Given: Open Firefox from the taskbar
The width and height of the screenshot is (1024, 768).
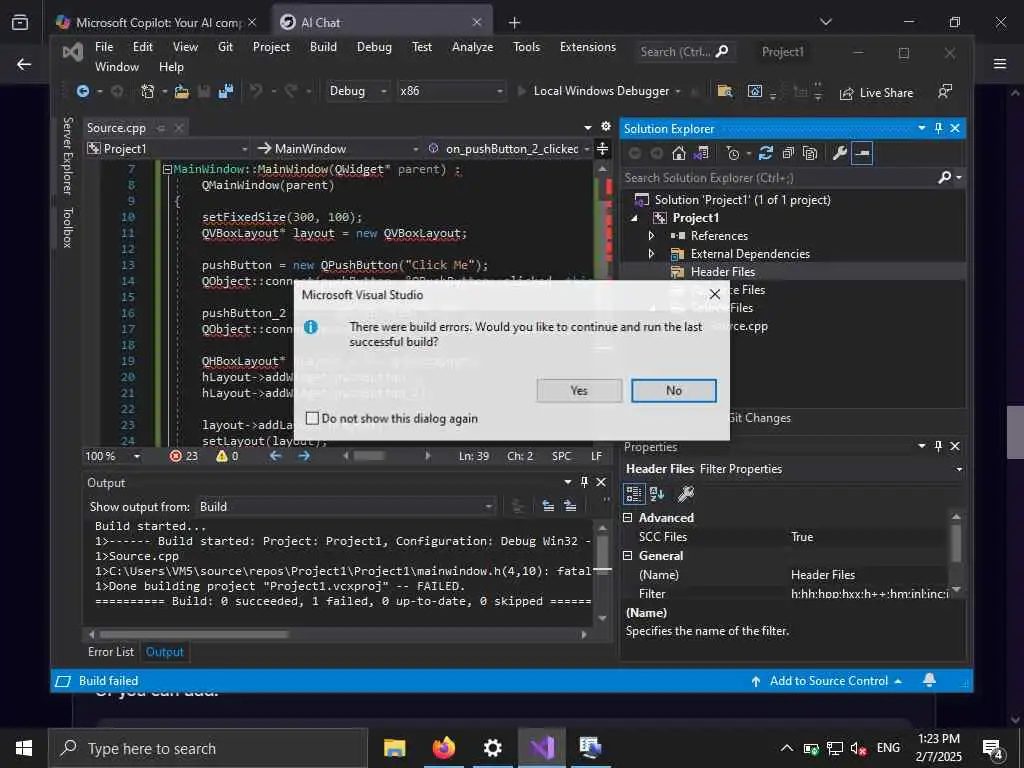Looking at the screenshot, I should click(x=443, y=748).
